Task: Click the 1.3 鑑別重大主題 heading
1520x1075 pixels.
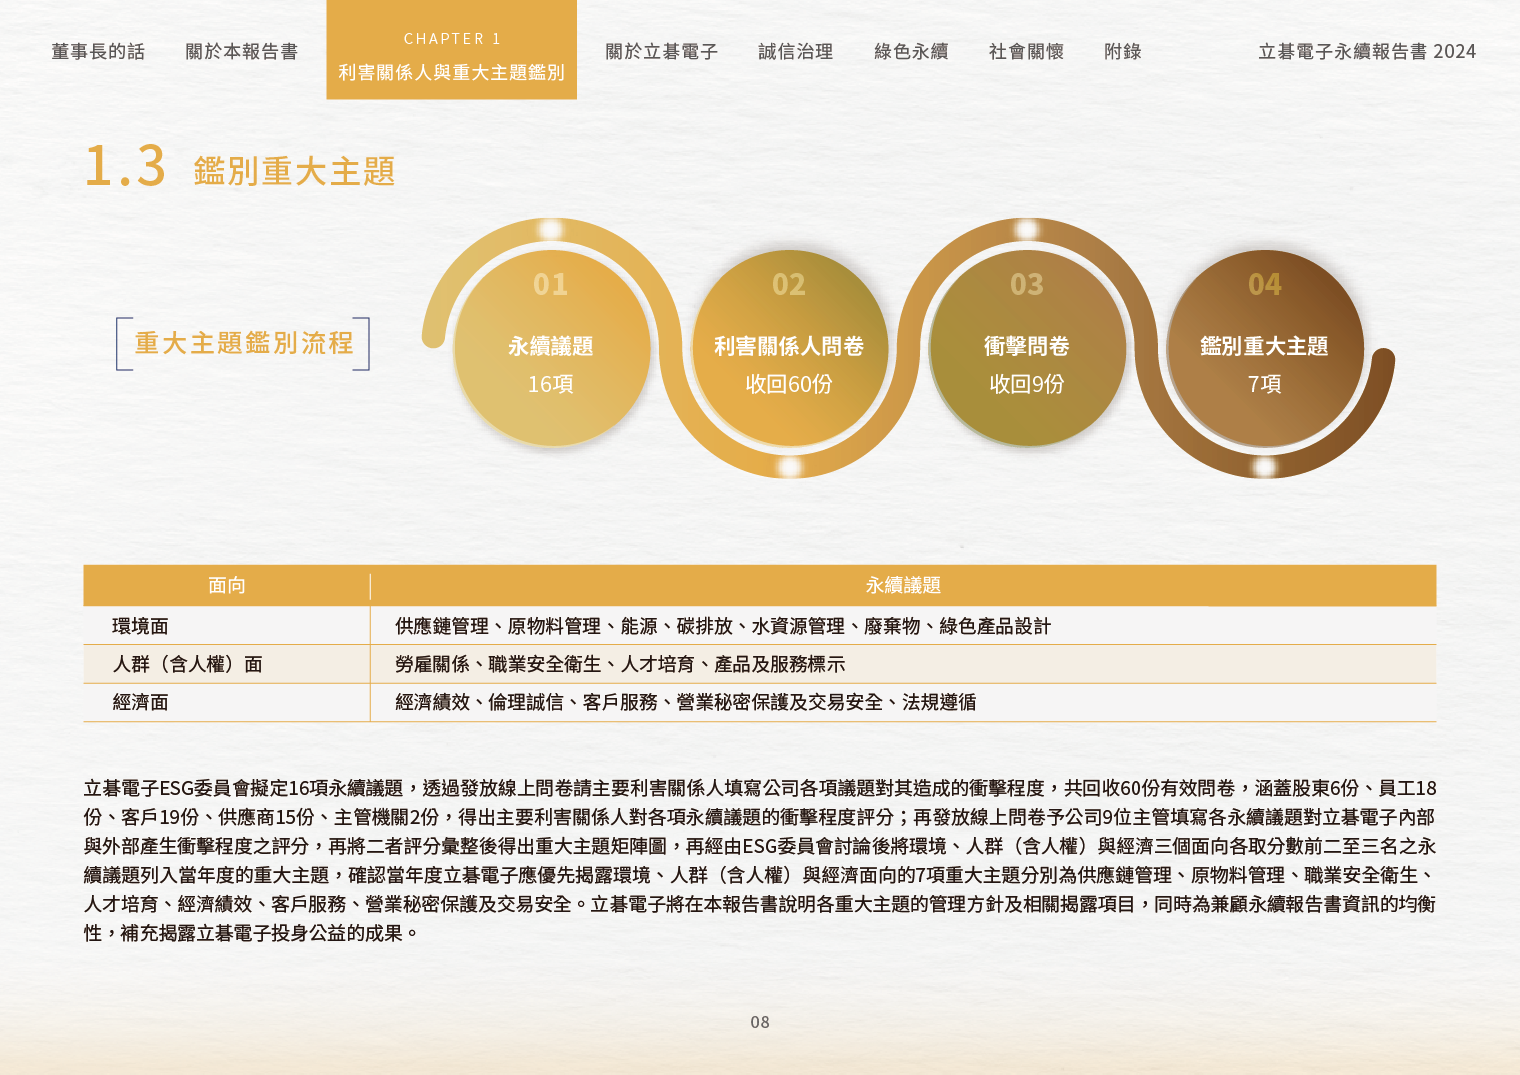Action: tap(240, 167)
